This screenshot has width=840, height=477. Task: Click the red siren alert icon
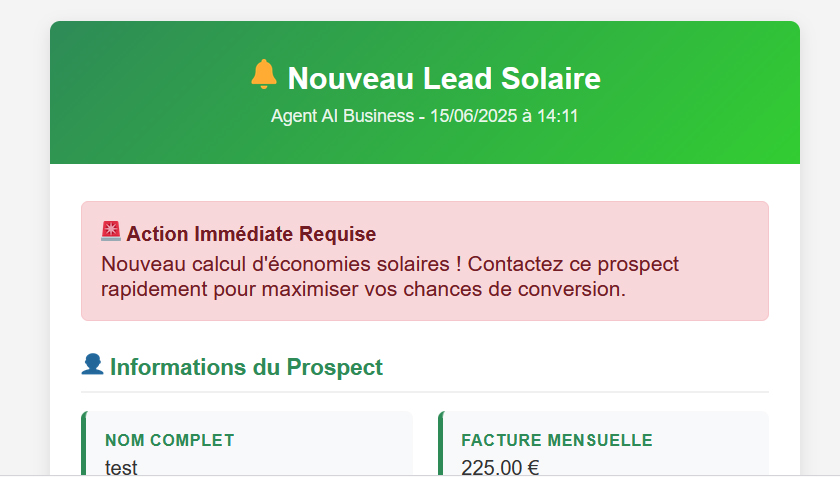coord(111,232)
